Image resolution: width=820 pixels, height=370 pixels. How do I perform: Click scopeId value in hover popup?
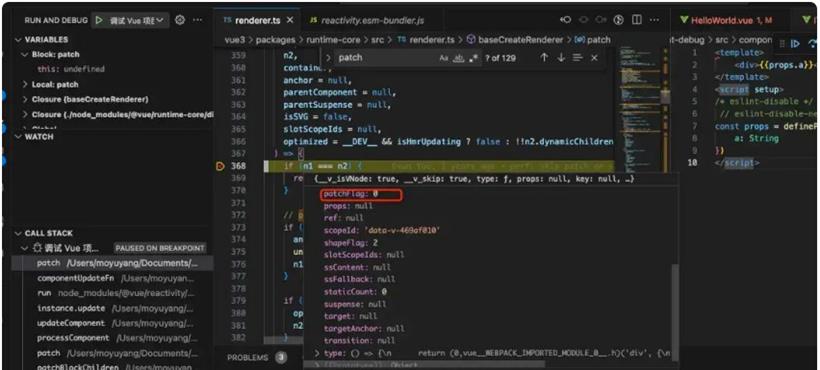(x=401, y=230)
